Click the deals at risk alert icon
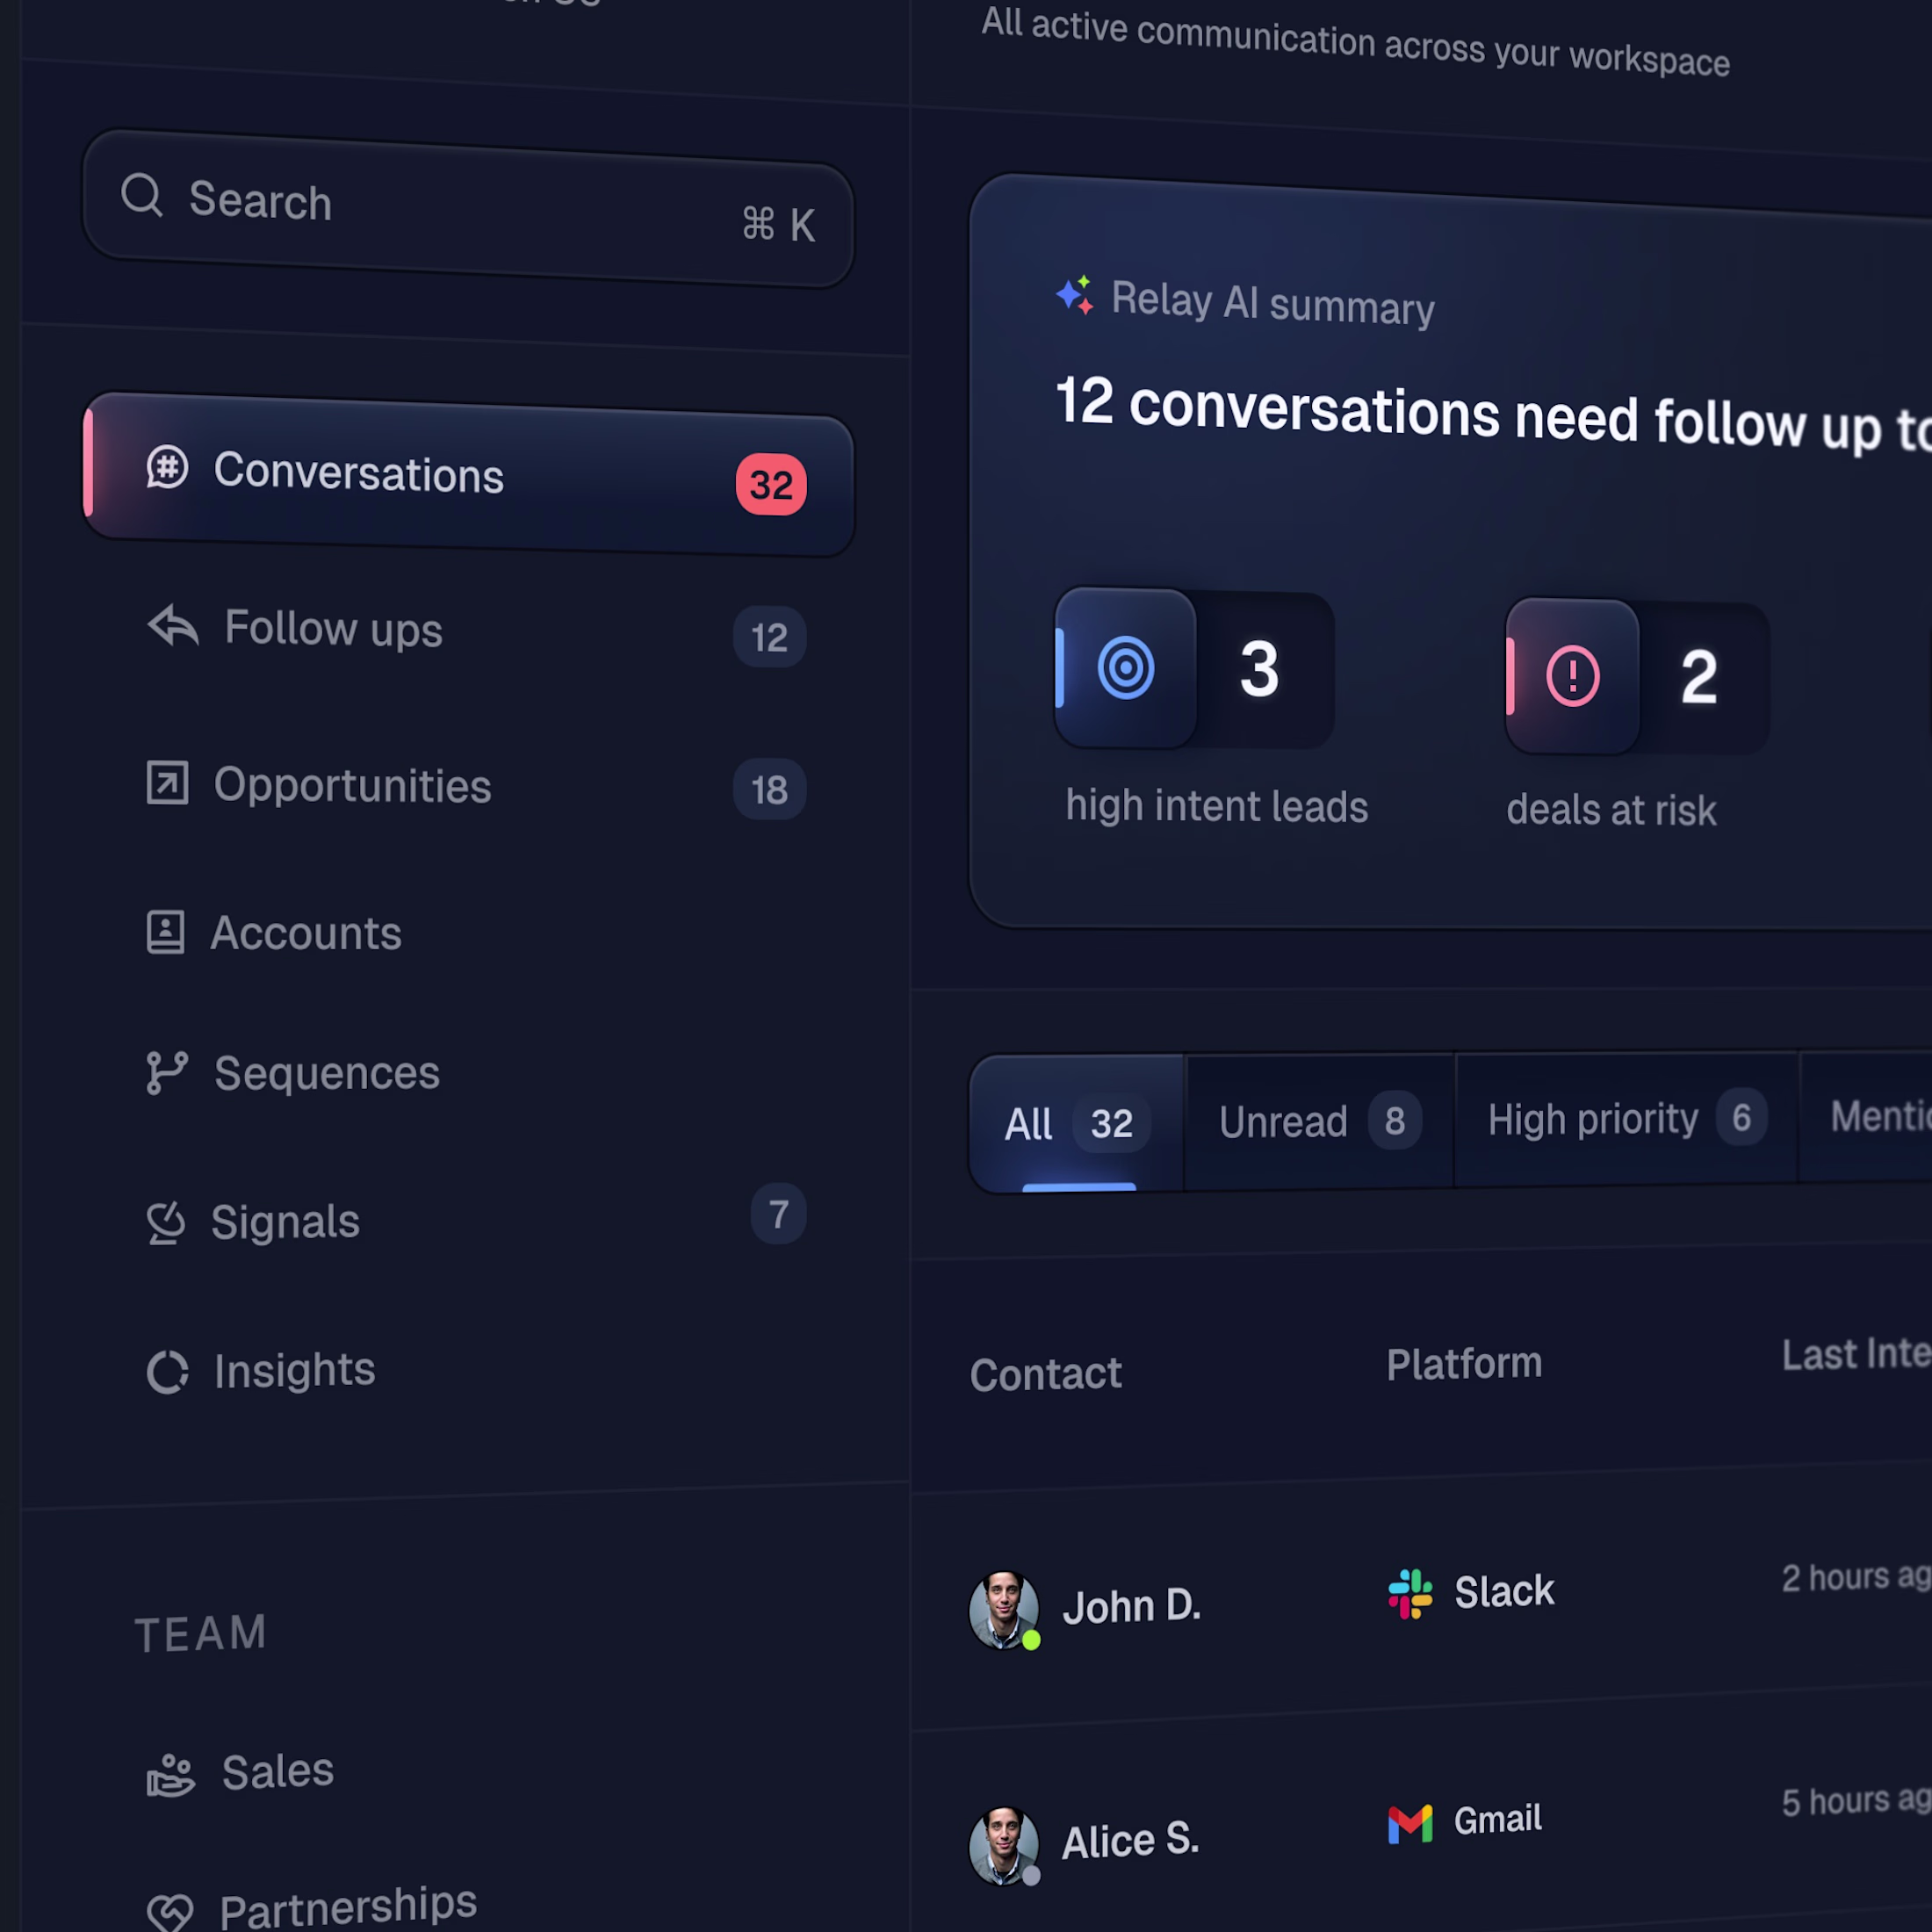The width and height of the screenshot is (1932, 1932). tap(1573, 676)
